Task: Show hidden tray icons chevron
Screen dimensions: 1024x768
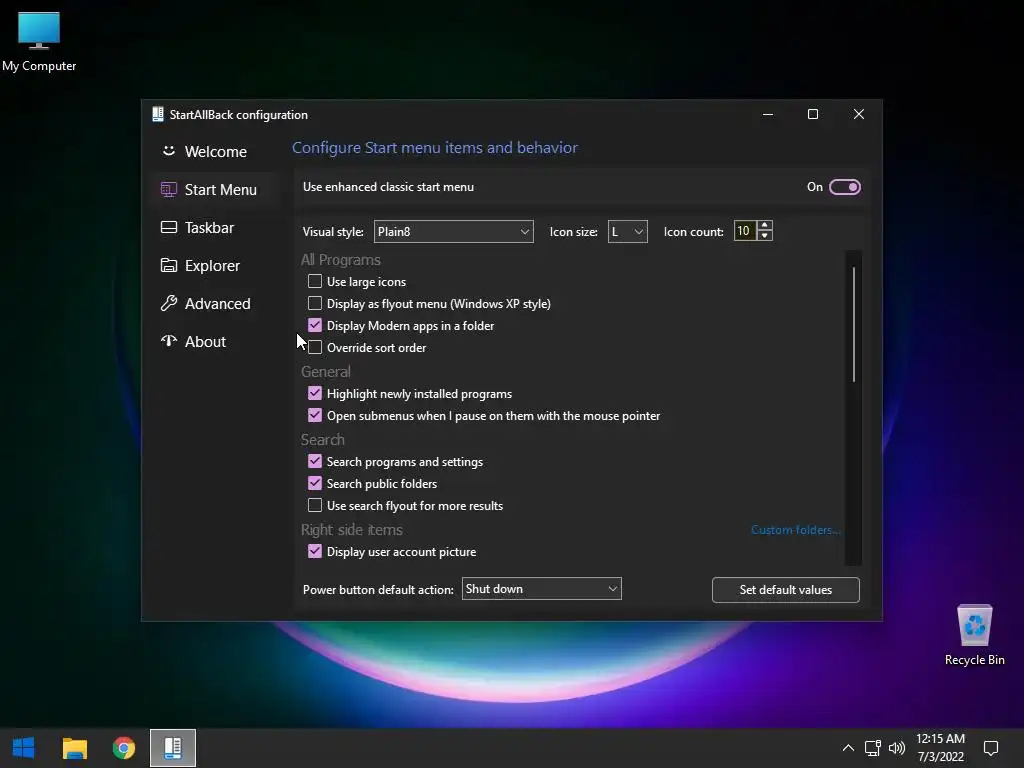Action: (848, 748)
